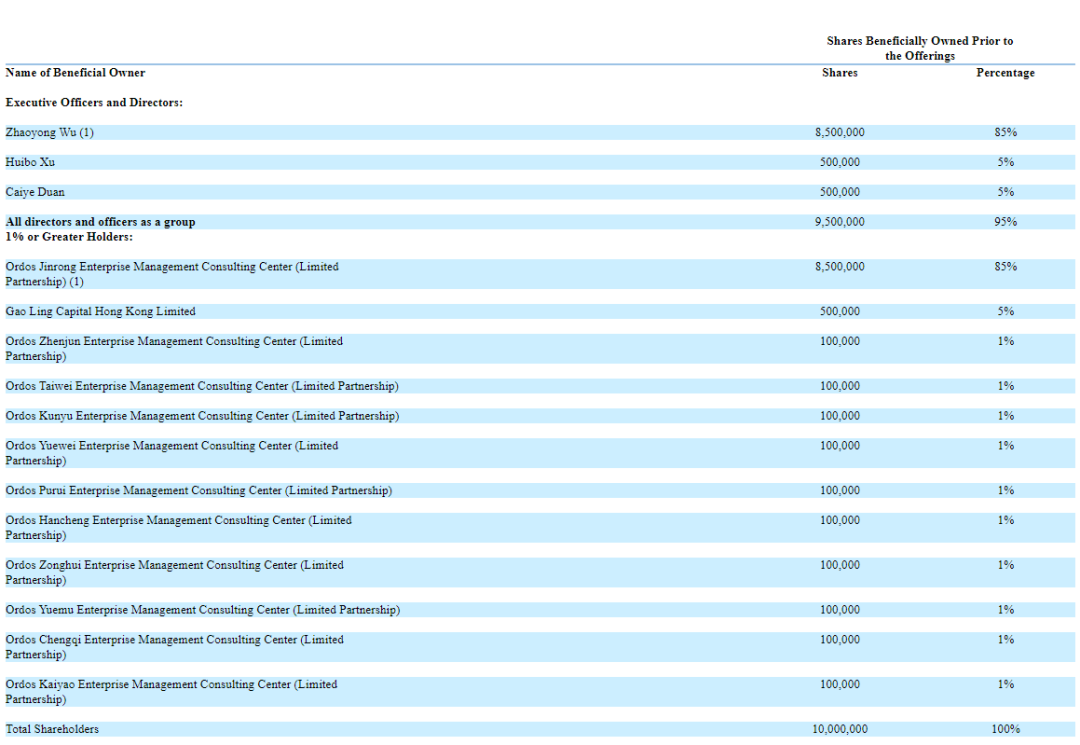Select Ordos Zhenjun's 100,000 shares value
The width and height of the screenshot is (1080, 745).
click(x=840, y=342)
